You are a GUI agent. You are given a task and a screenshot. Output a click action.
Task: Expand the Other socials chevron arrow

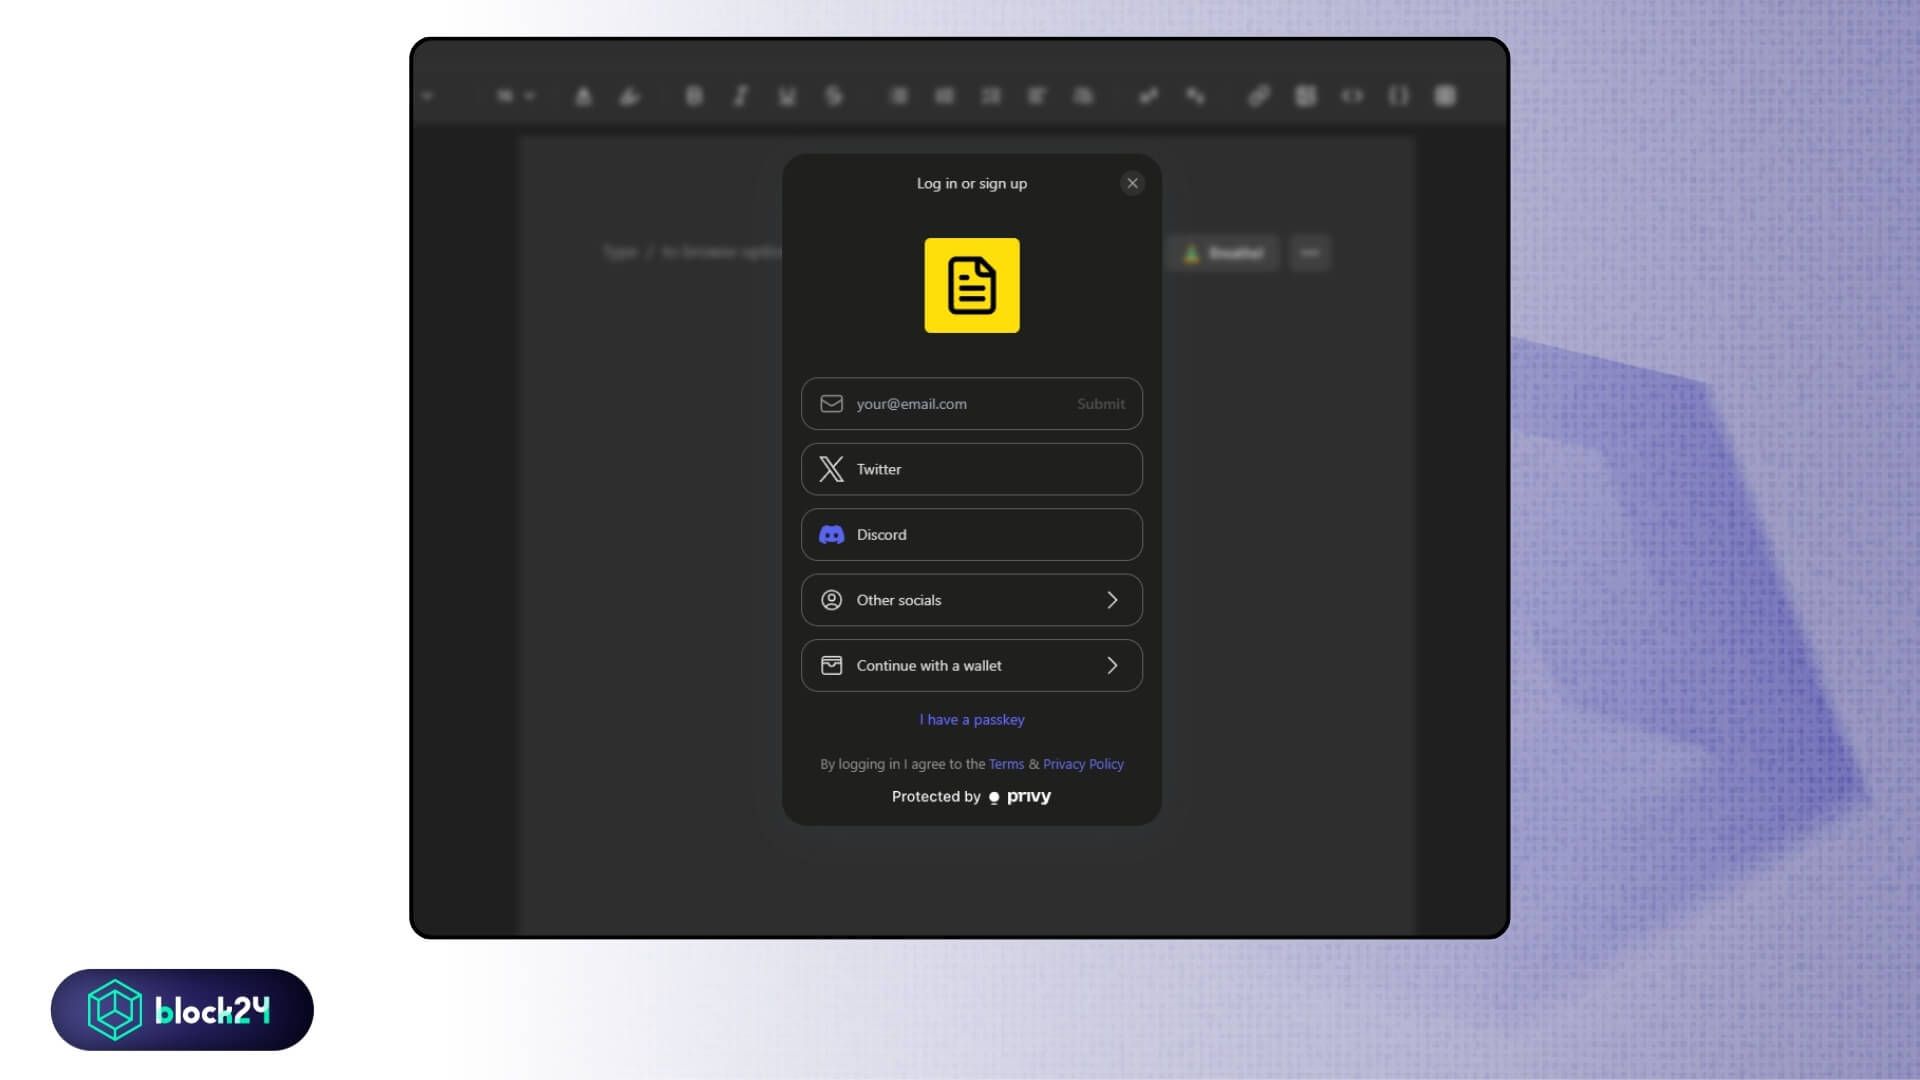click(1112, 600)
